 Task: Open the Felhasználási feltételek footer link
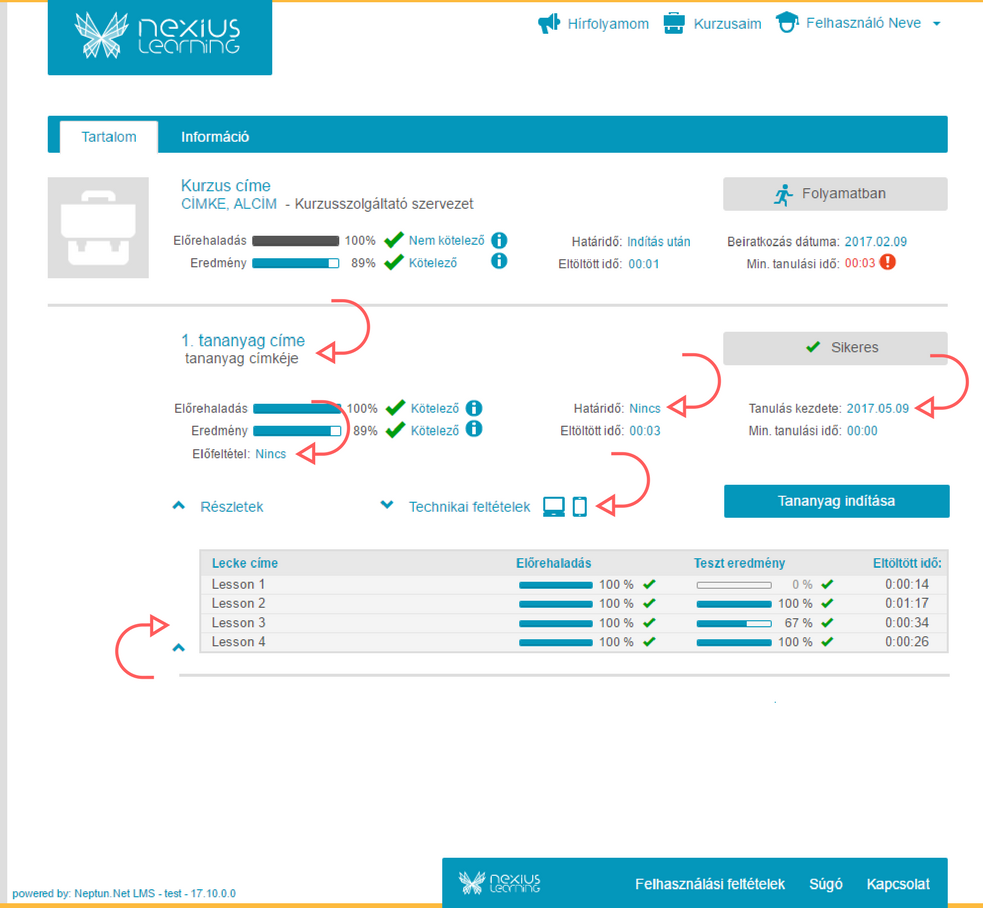pos(710,884)
